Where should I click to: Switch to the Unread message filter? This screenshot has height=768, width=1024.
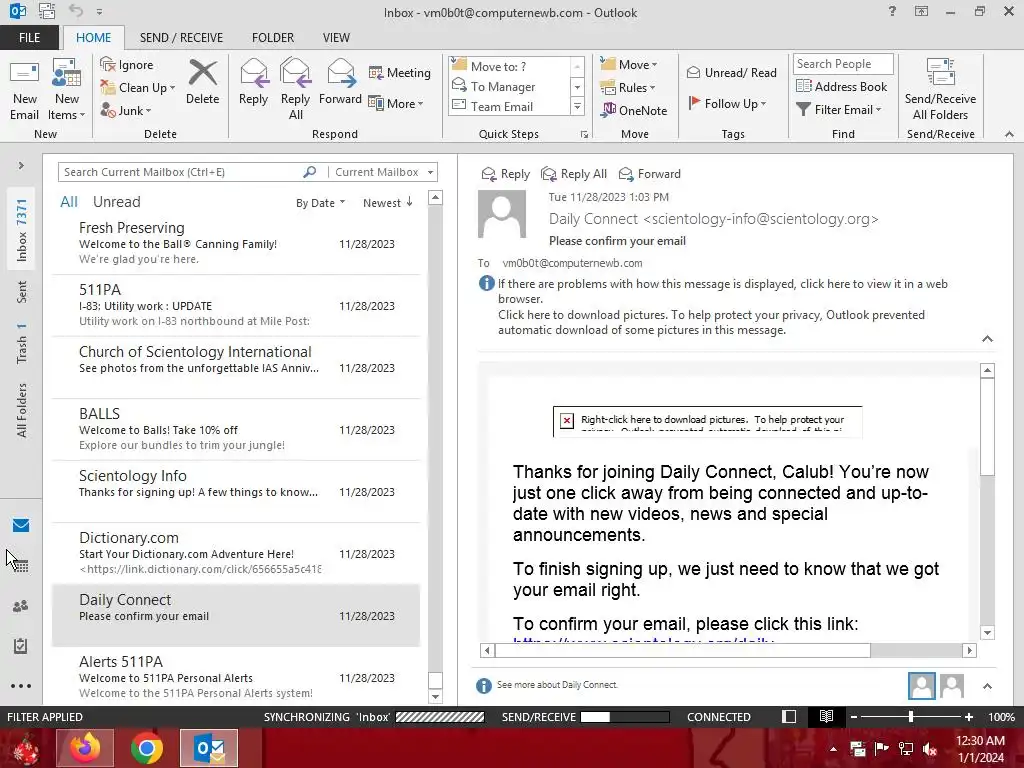(x=116, y=202)
